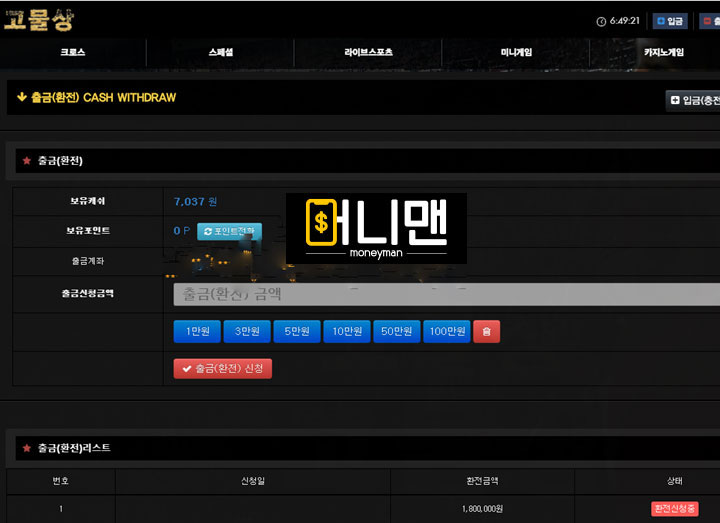Go to the 라이브스포츠 menu
The image size is (720, 523).
368,53
